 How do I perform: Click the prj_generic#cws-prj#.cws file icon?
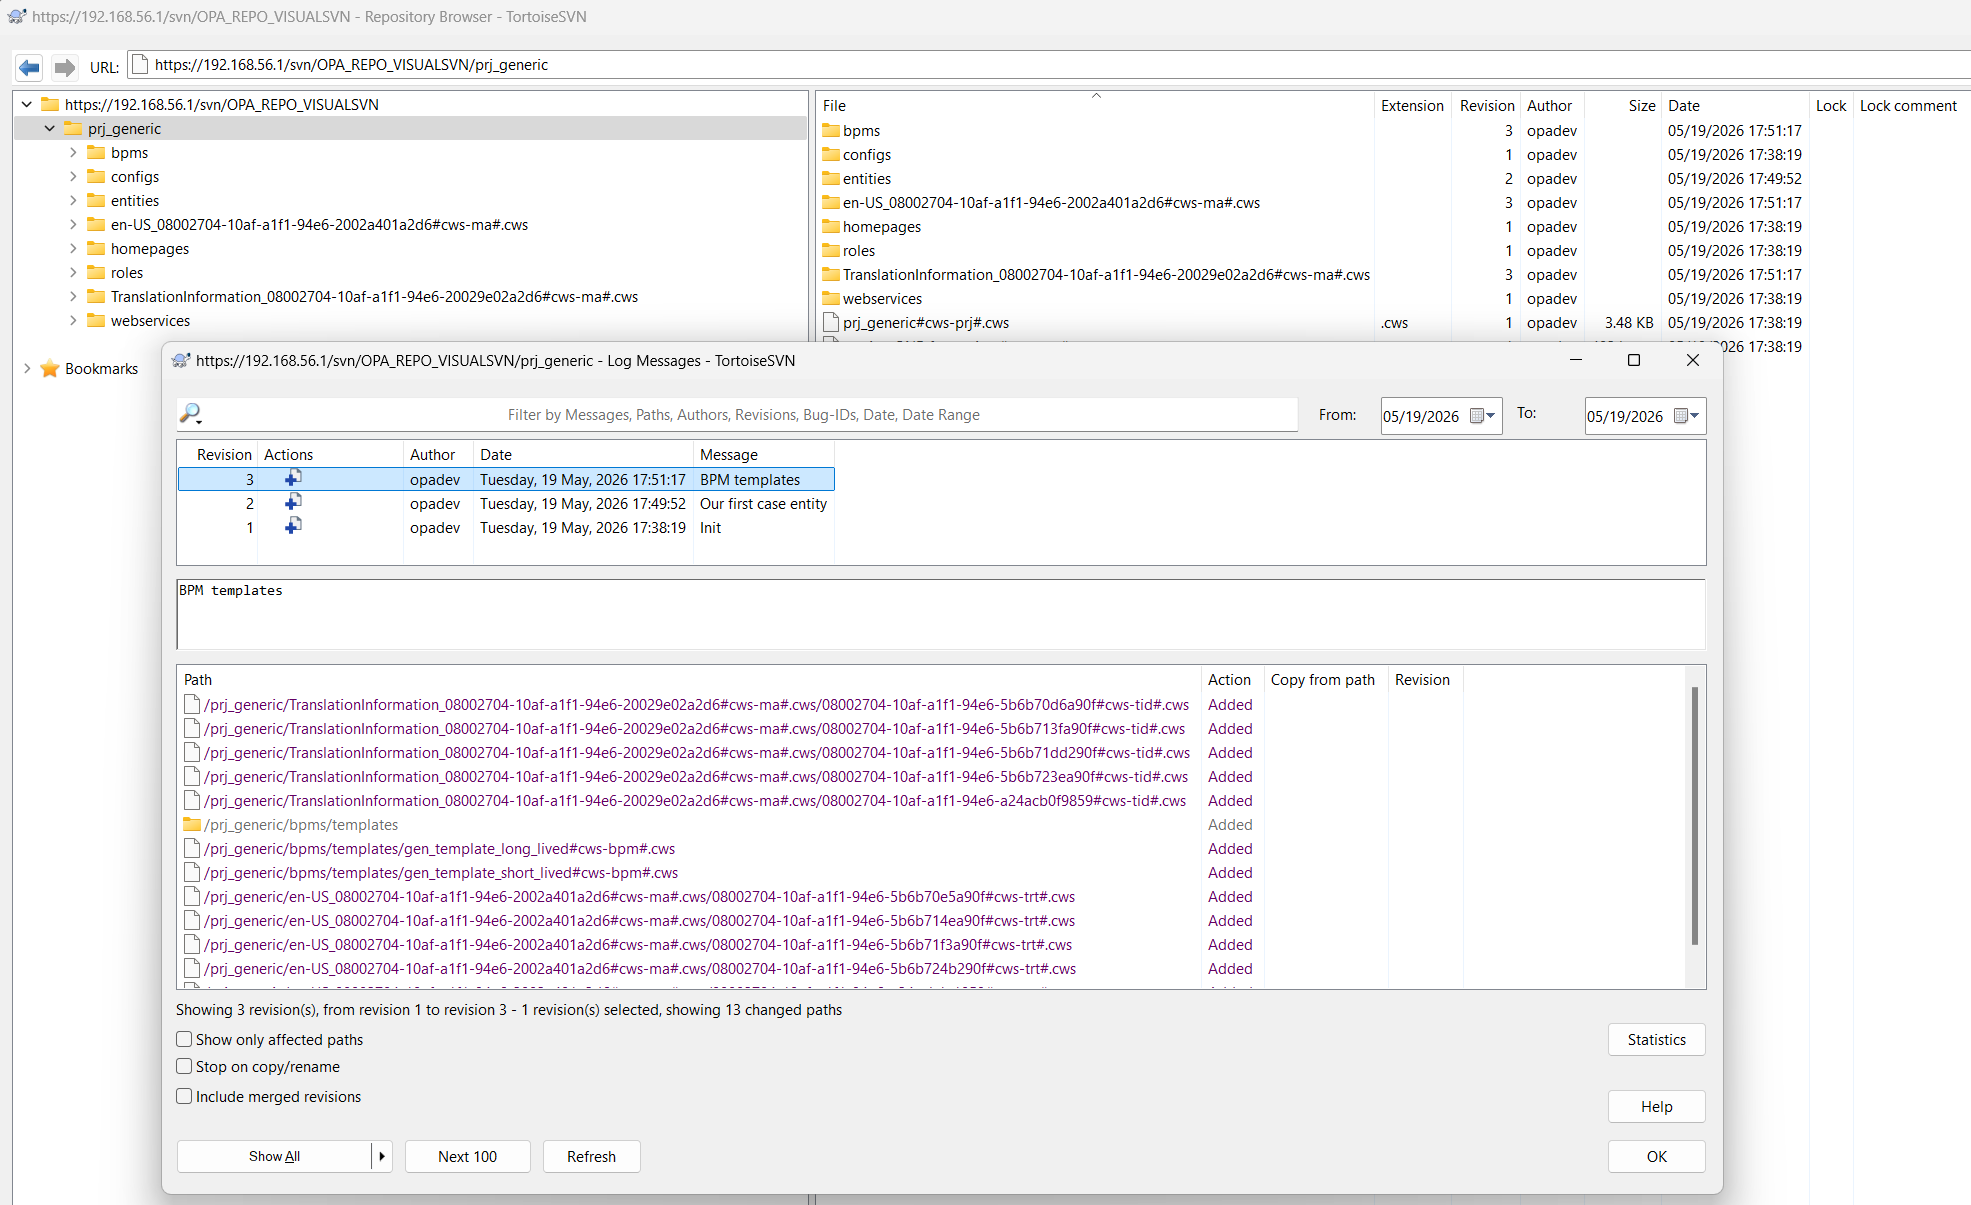point(830,322)
